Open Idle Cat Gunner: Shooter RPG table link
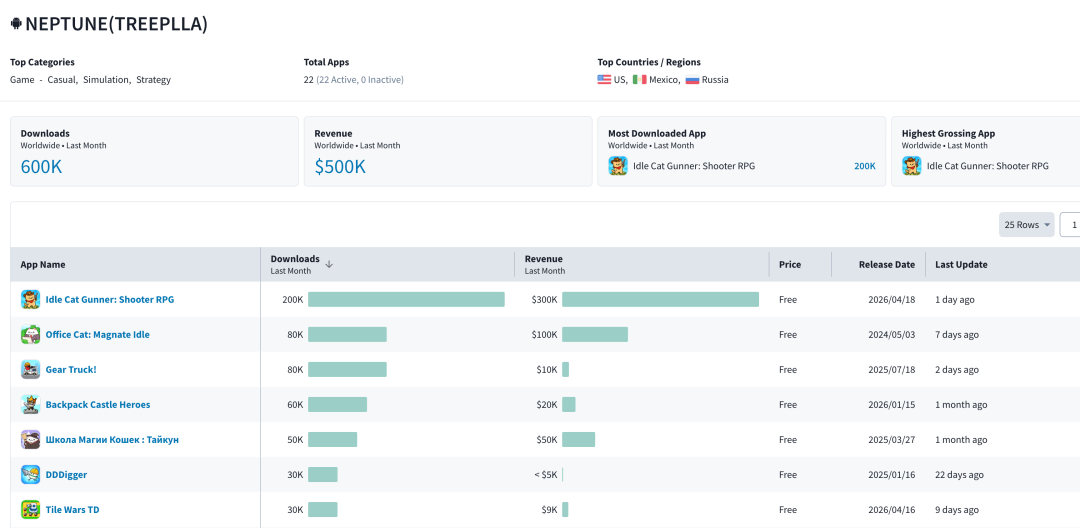The width and height of the screenshot is (1080, 528). (110, 299)
